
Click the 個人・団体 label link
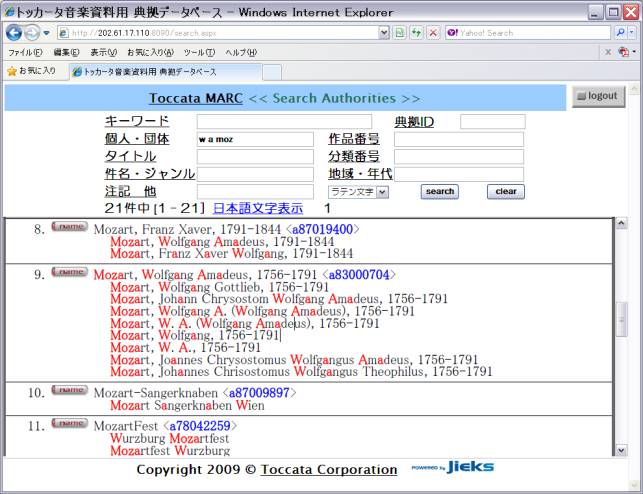[137, 139]
